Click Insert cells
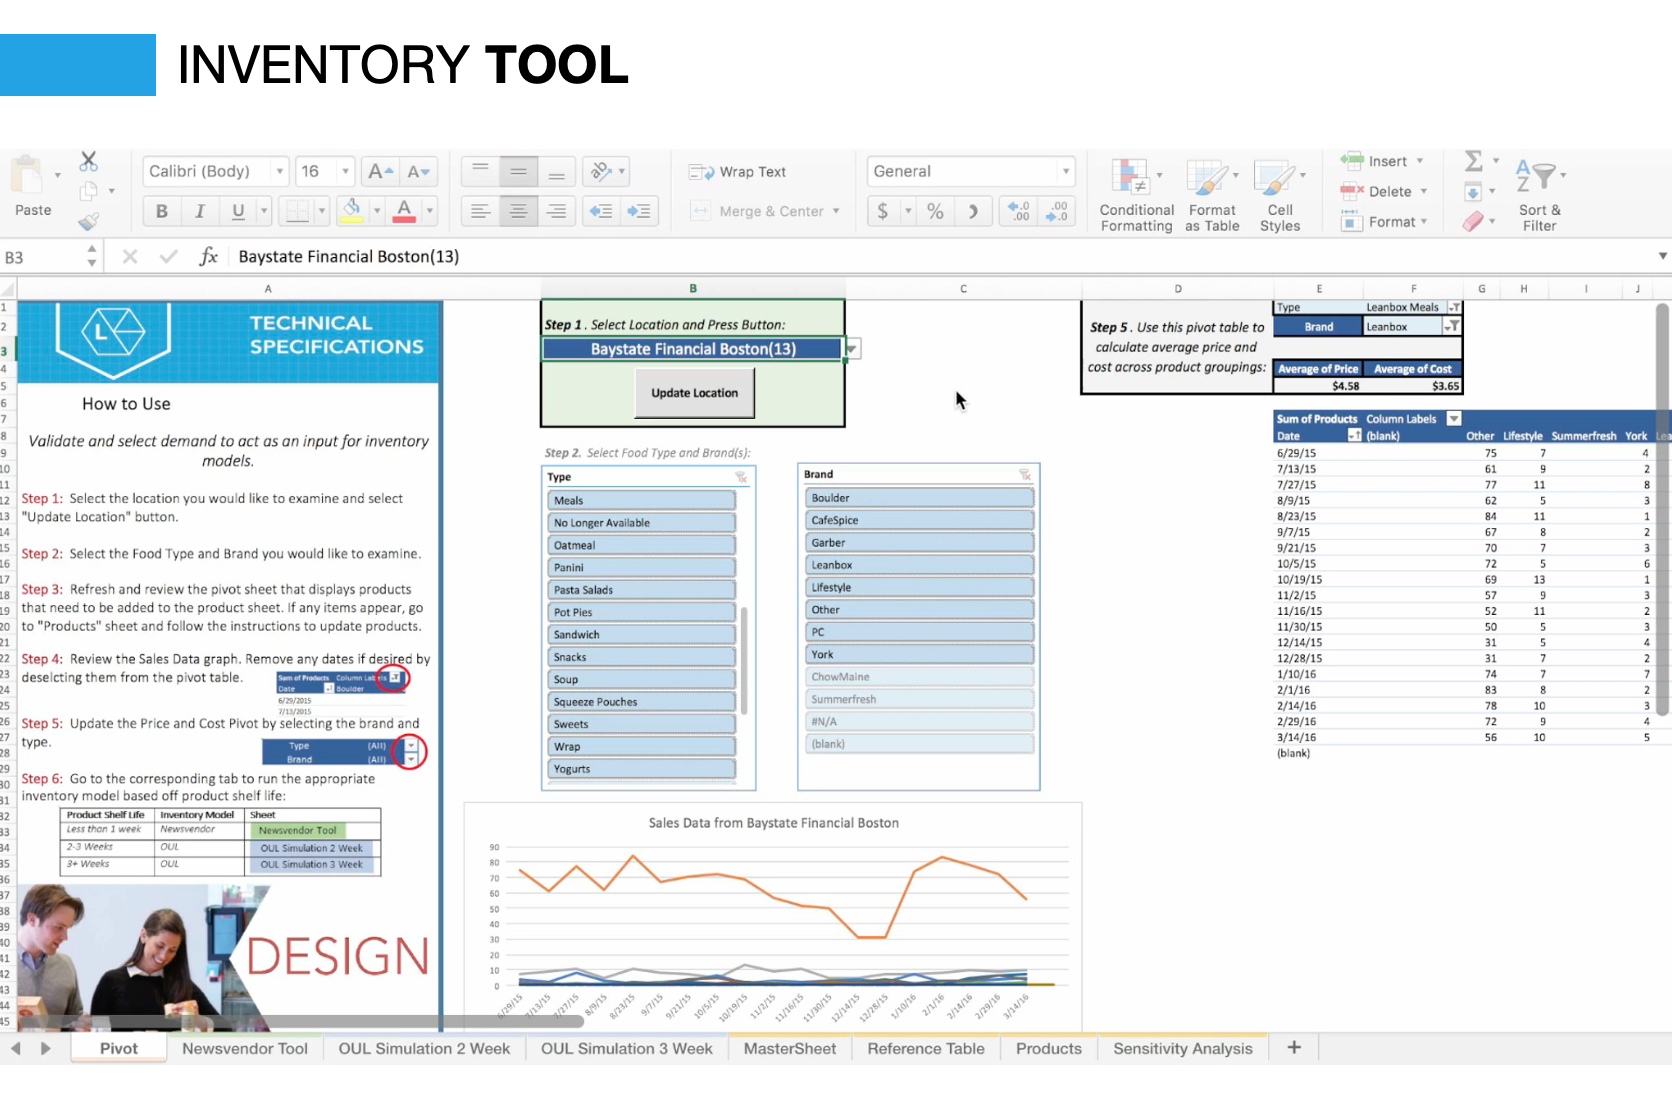This screenshot has height=1106, width=1672. pyautogui.click(x=1382, y=161)
